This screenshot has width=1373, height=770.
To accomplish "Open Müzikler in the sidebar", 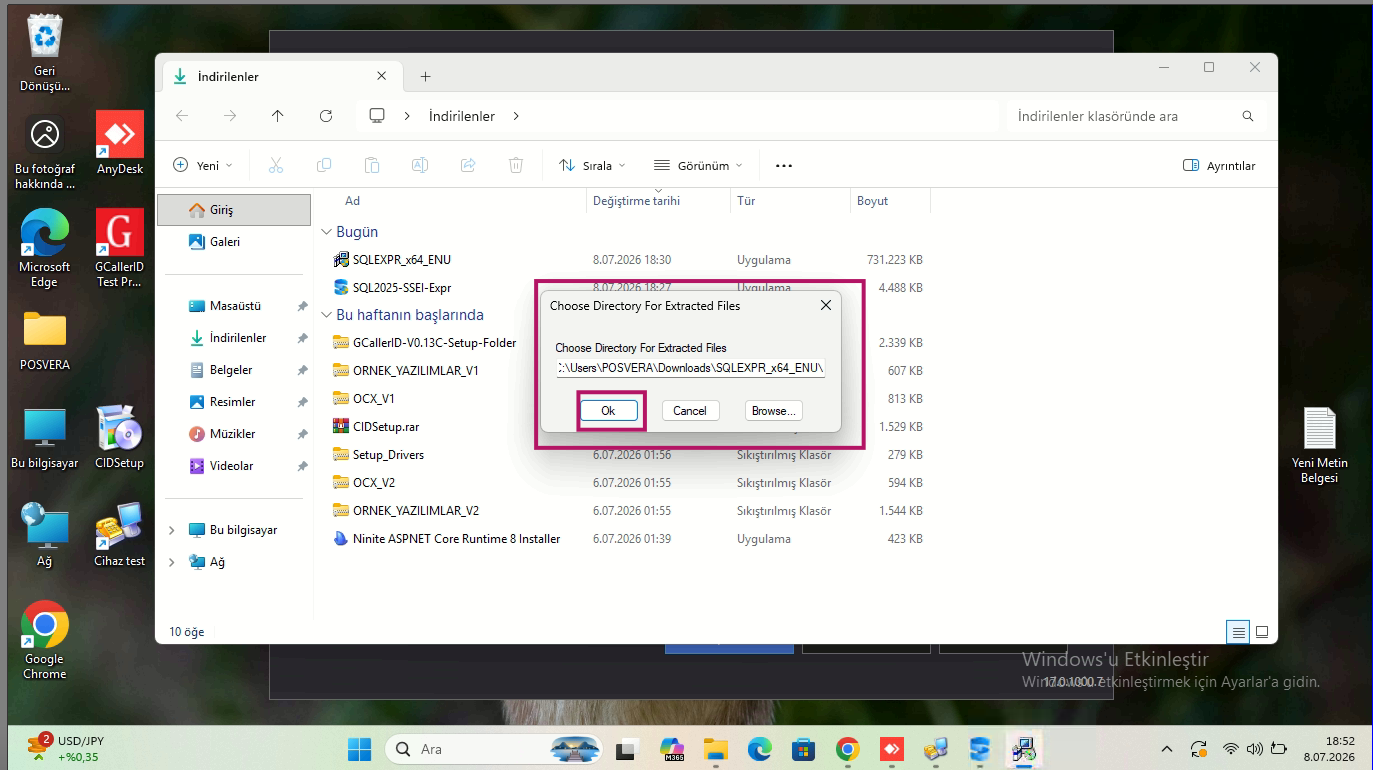I will [x=234, y=434].
